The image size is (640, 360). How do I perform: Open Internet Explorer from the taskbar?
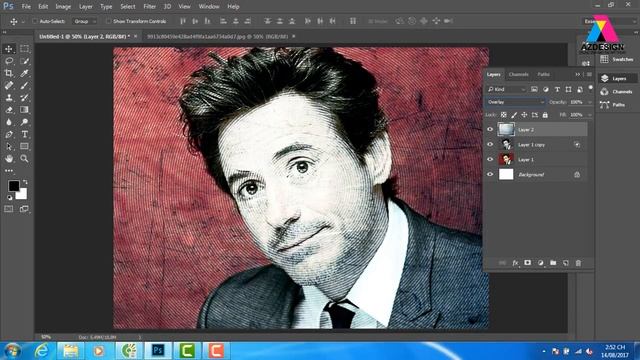tap(42, 351)
